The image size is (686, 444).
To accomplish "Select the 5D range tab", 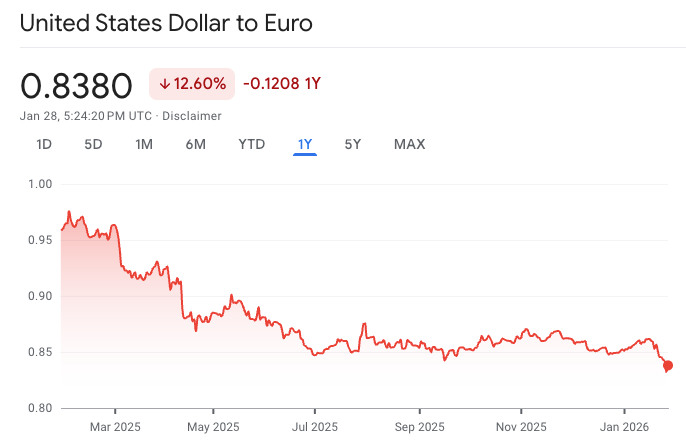I will (x=93, y=144).
